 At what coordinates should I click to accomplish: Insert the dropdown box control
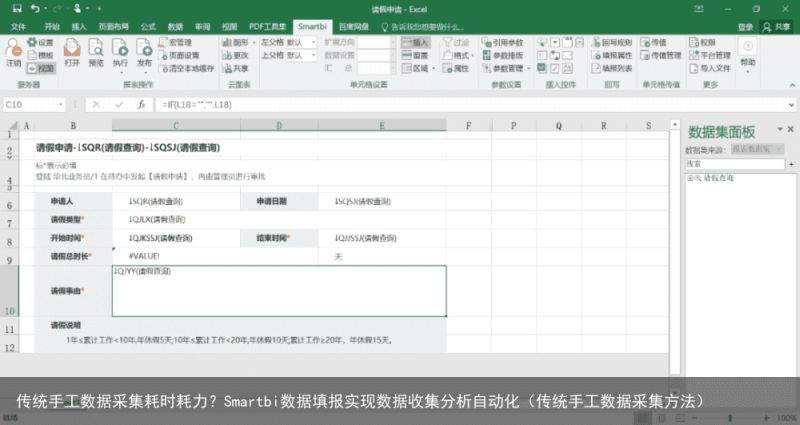click(x=555, y=42)
